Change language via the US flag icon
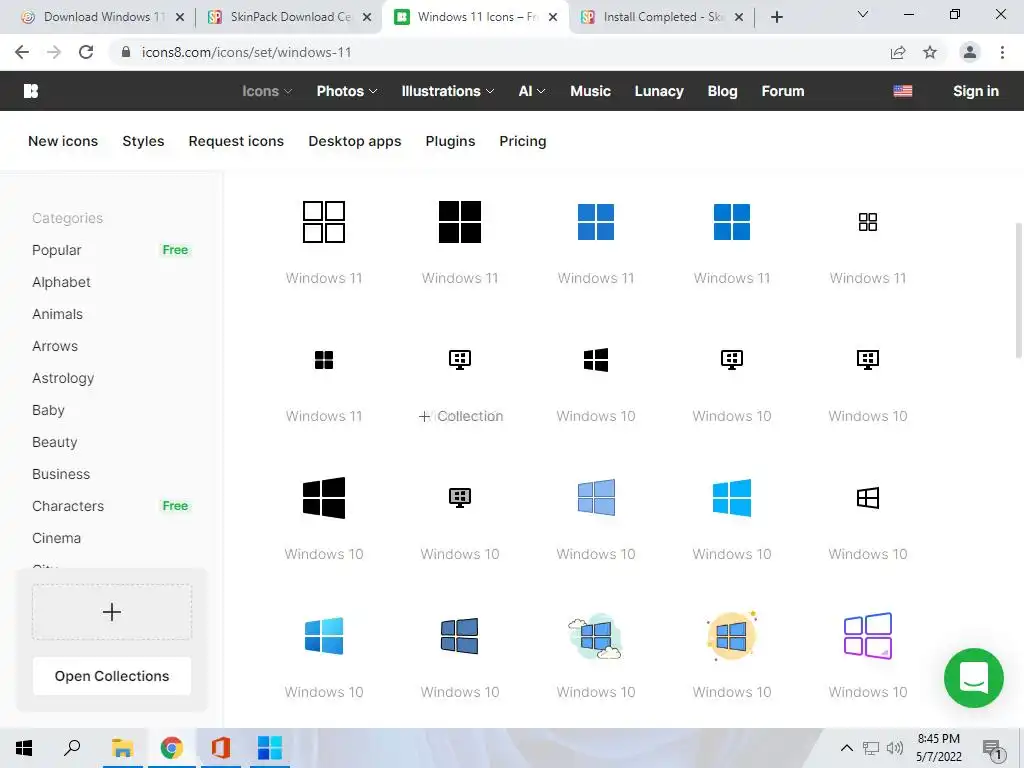Image resolution: width=1024 pixels, height=768 pixels. pos(903,91)
